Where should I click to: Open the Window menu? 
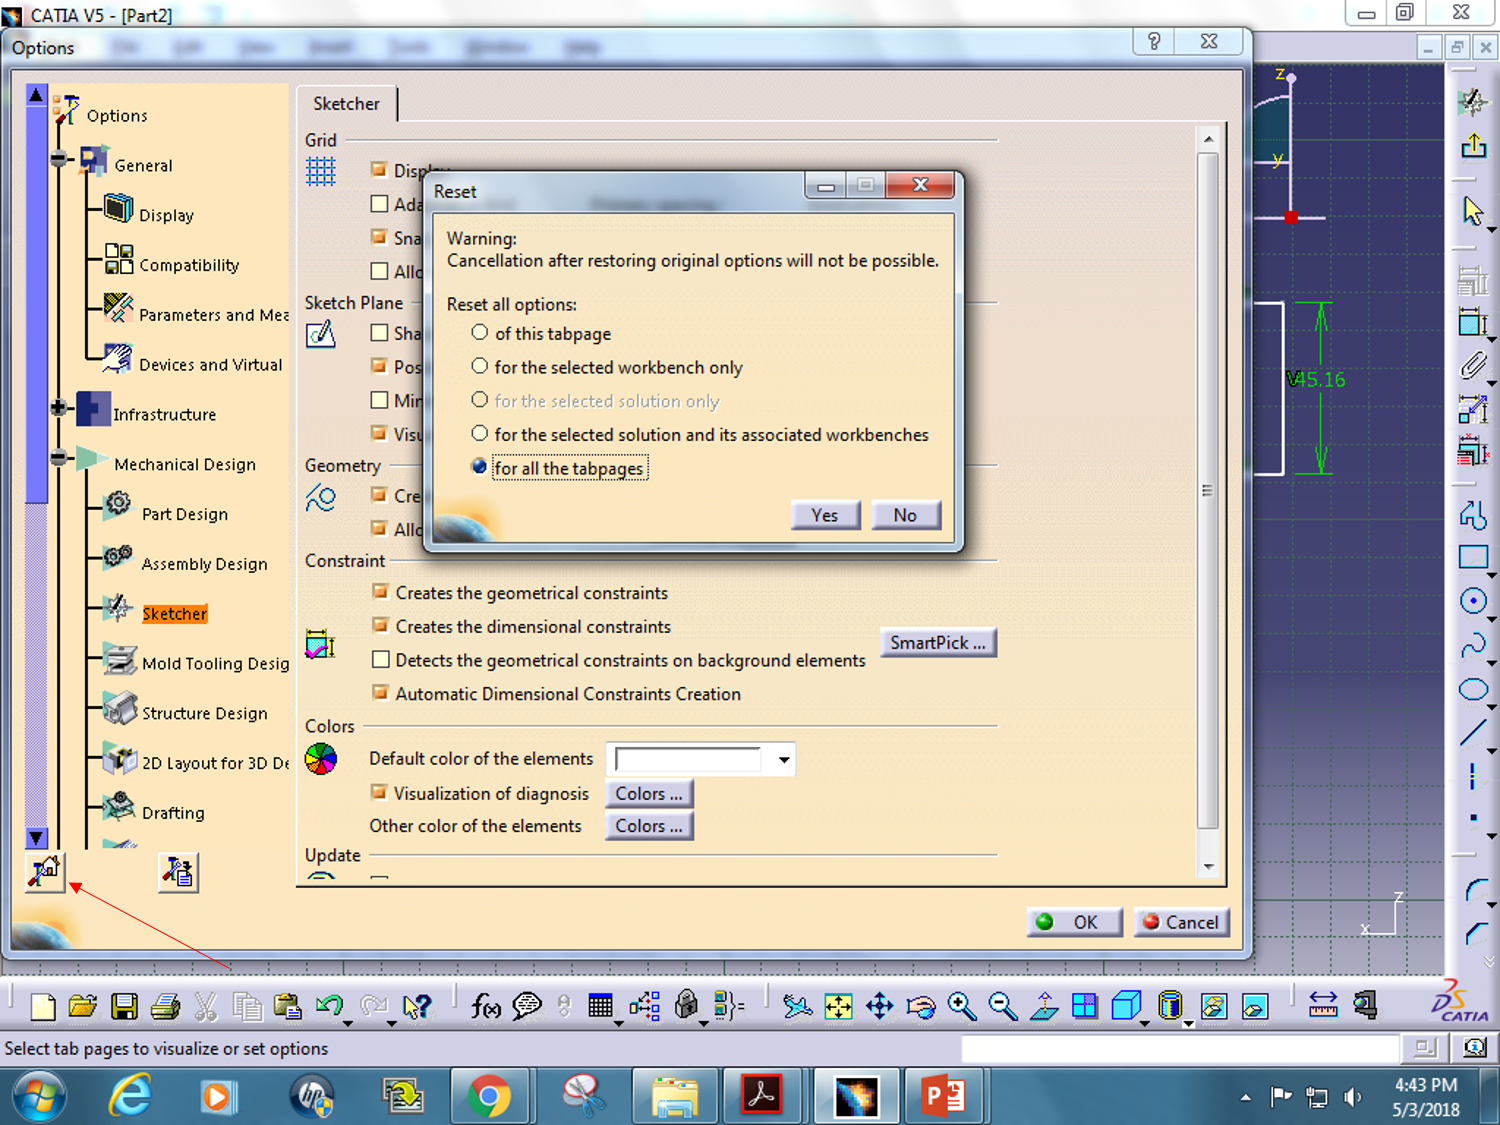pyautogui.click(x=498, y=47)
